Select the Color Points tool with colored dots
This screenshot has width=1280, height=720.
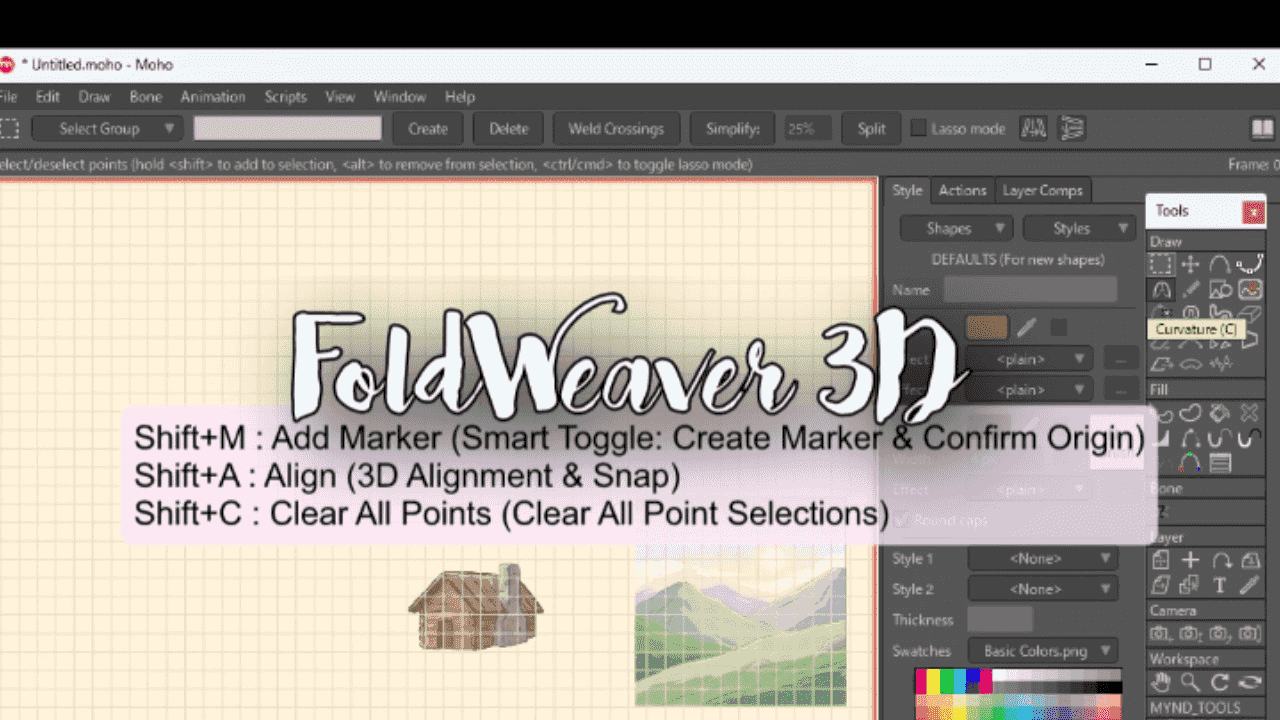tap(1190, 463)
